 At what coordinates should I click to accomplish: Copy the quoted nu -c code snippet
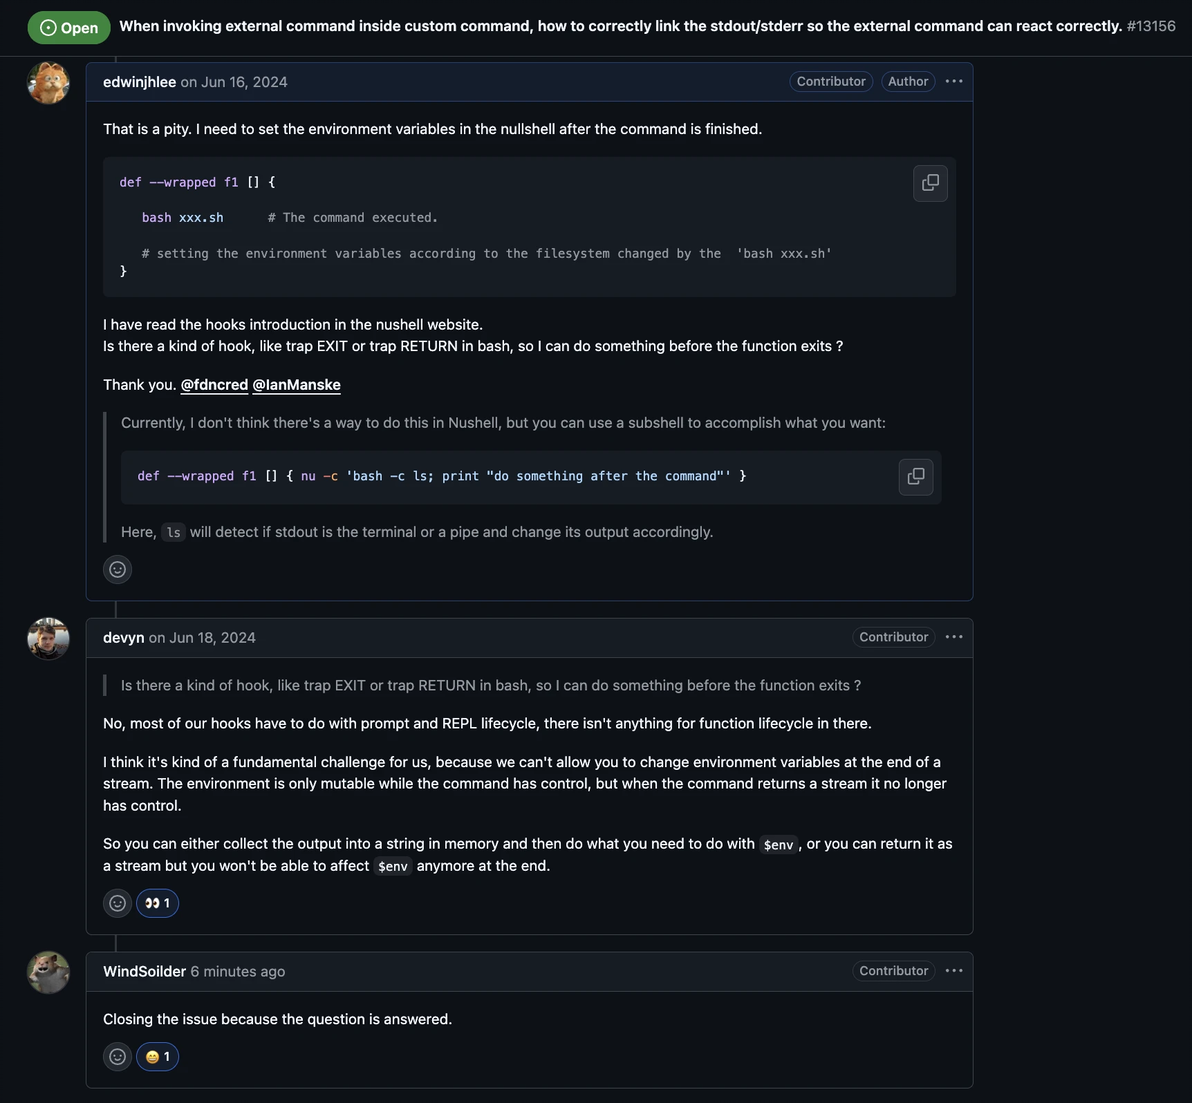(915, 476)
